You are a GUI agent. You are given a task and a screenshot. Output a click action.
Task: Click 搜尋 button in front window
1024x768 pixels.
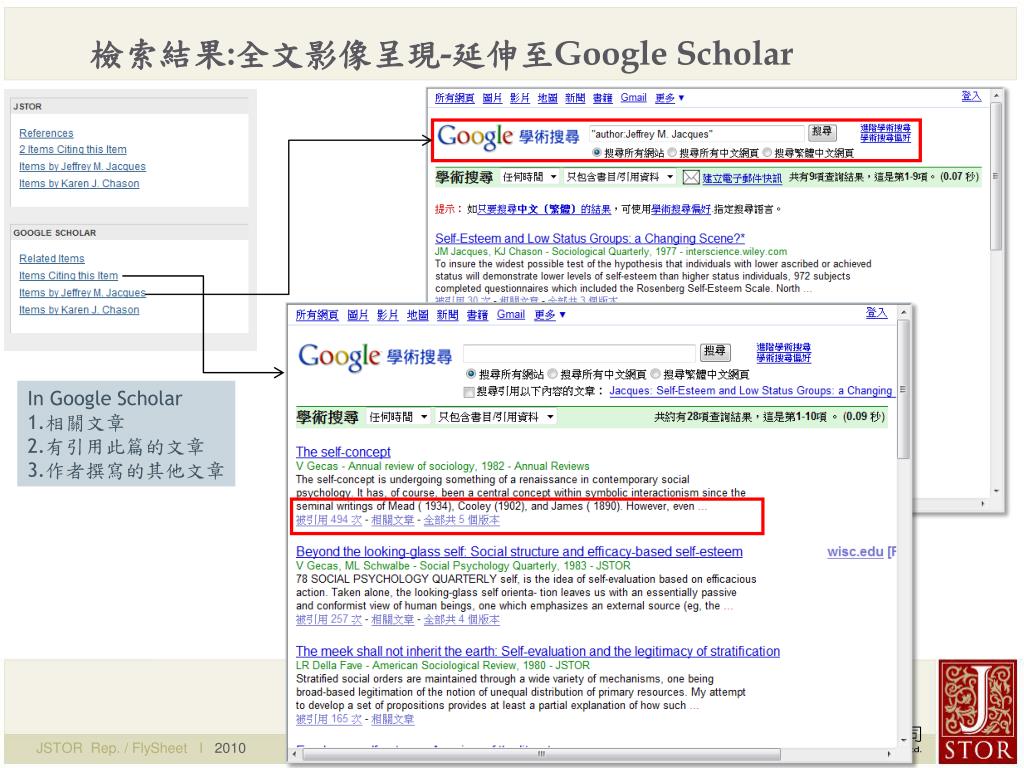[714, 352]
